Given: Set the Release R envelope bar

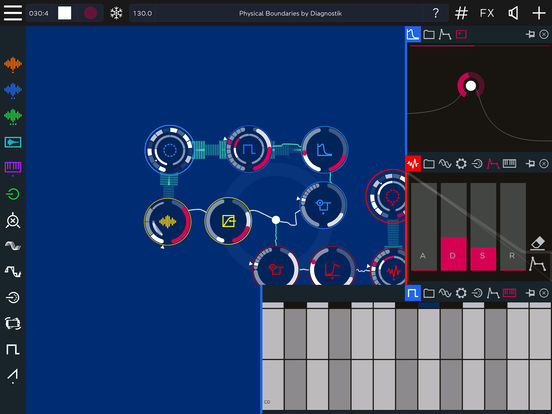Looking at the screenshot, I should (x=513, y=226).
